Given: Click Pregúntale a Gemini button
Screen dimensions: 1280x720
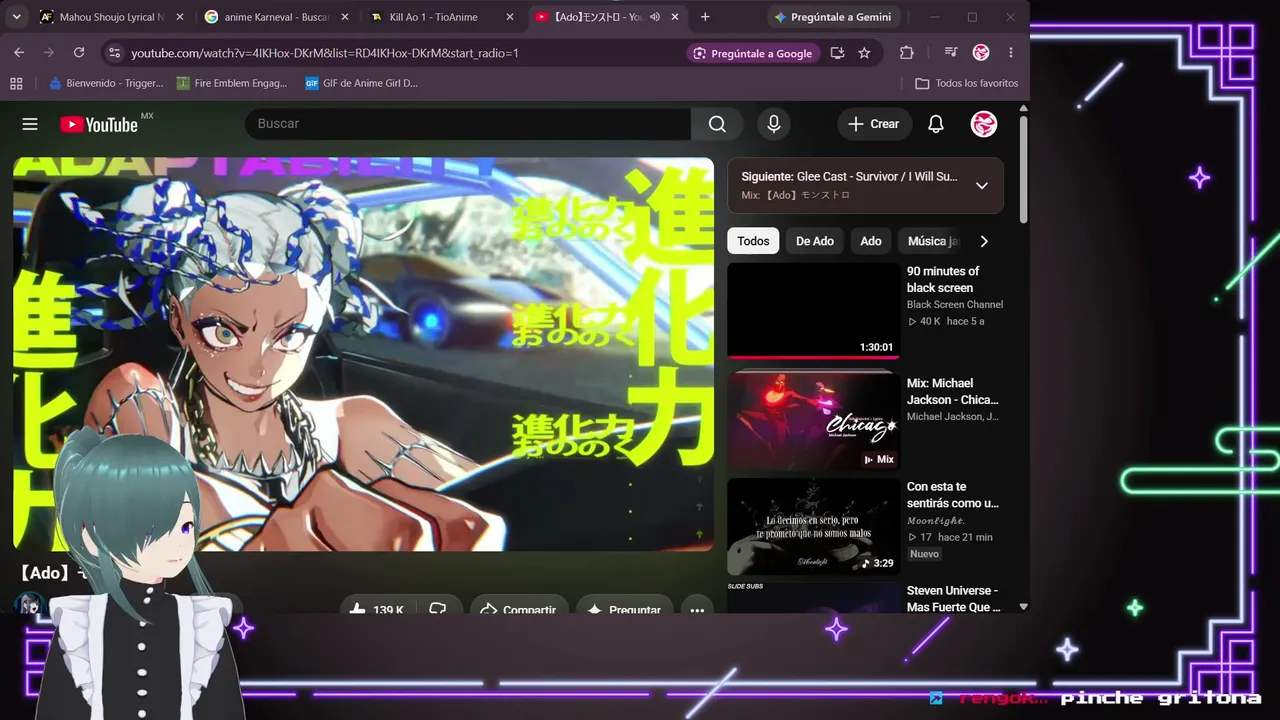Looking at the screenshot, I should click(832, 17).
